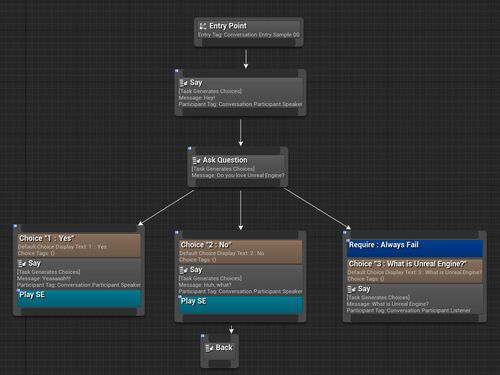Image resolution: width=500 pixels, height=375 pixels.
Task: Click the Say task with message What is Unreal Engine?
Action: 415,299
